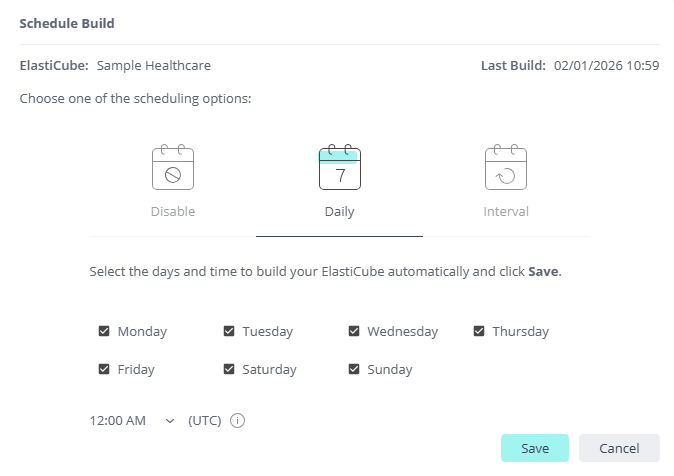Click the UTC info icon
Image resolution: width=674 pixels, height=476 pixels.
[x=237, y=421]
